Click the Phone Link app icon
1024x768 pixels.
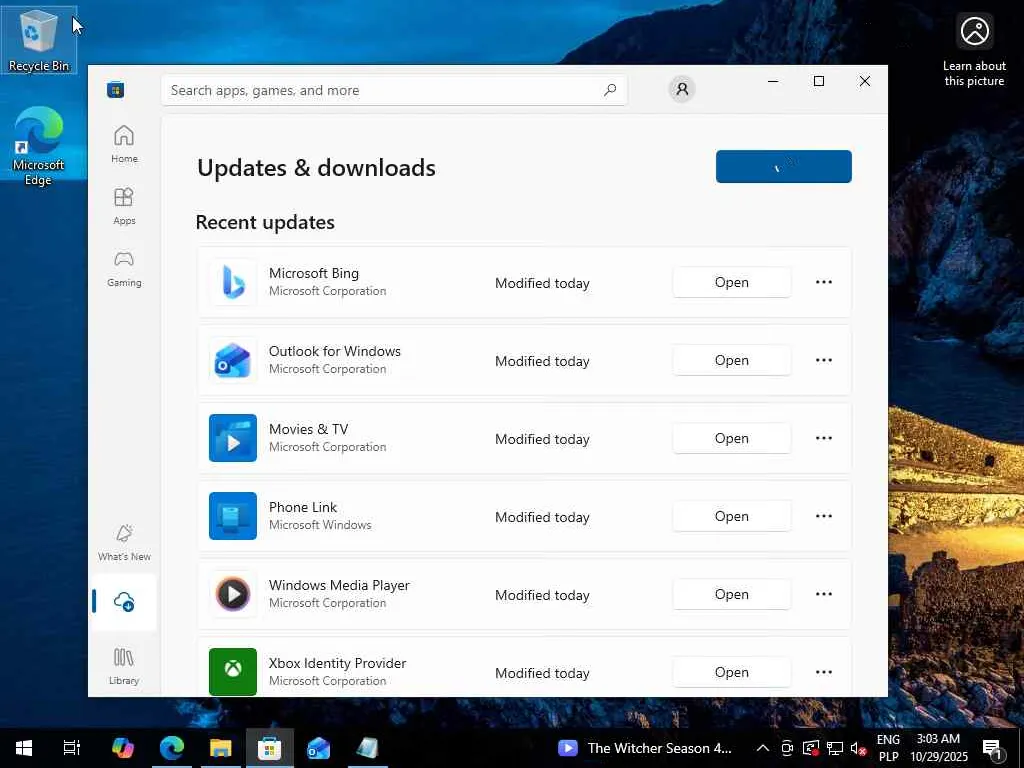pyautogui.click(x=232, y=516)
